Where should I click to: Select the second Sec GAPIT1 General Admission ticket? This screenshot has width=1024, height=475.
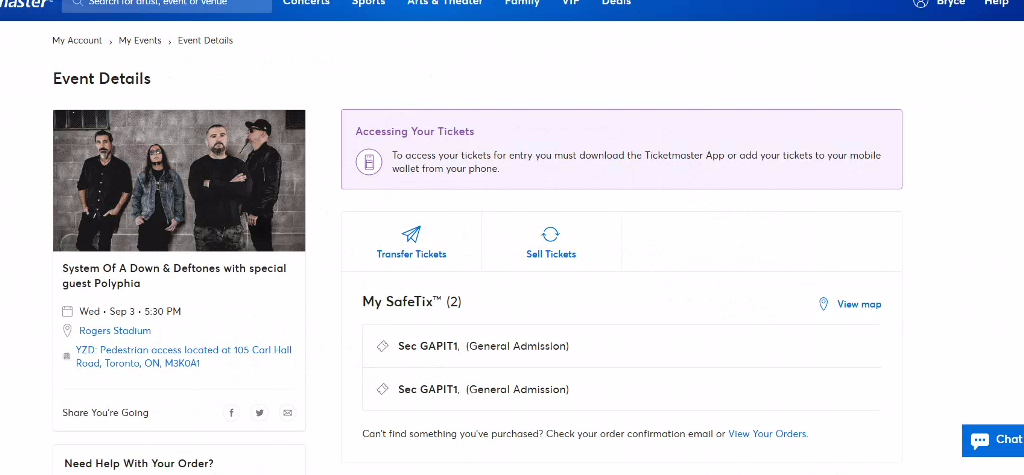click(622, 389)
